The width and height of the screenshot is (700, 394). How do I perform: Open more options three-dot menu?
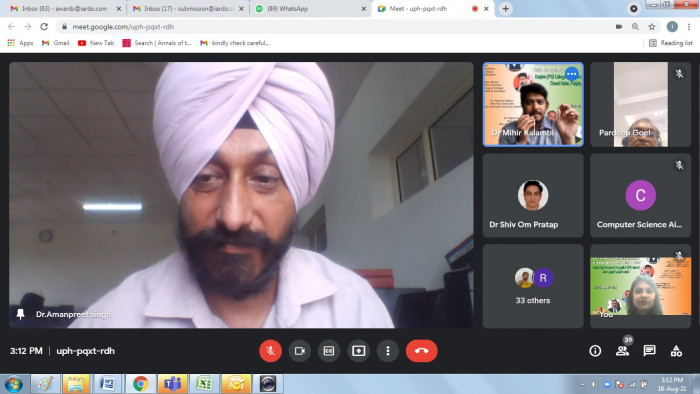pos(388,351)
